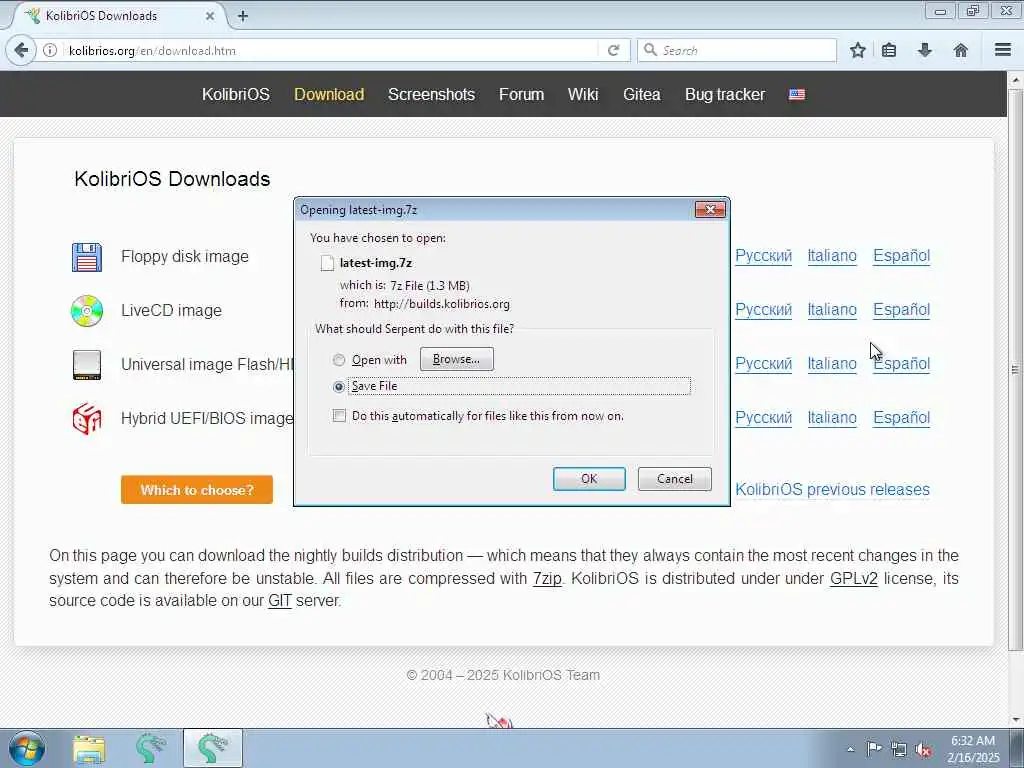Open Screenshots nav menu item
Screen dimensions: 1024x768
click(431, 95)
